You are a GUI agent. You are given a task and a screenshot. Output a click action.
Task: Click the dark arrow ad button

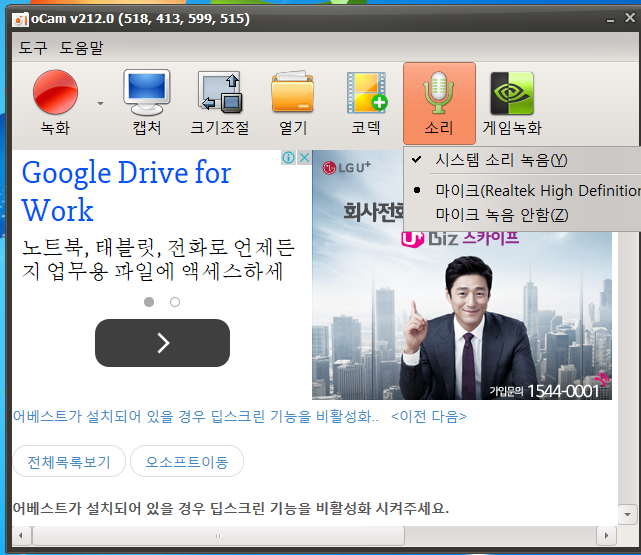click(x=162, y=342)
